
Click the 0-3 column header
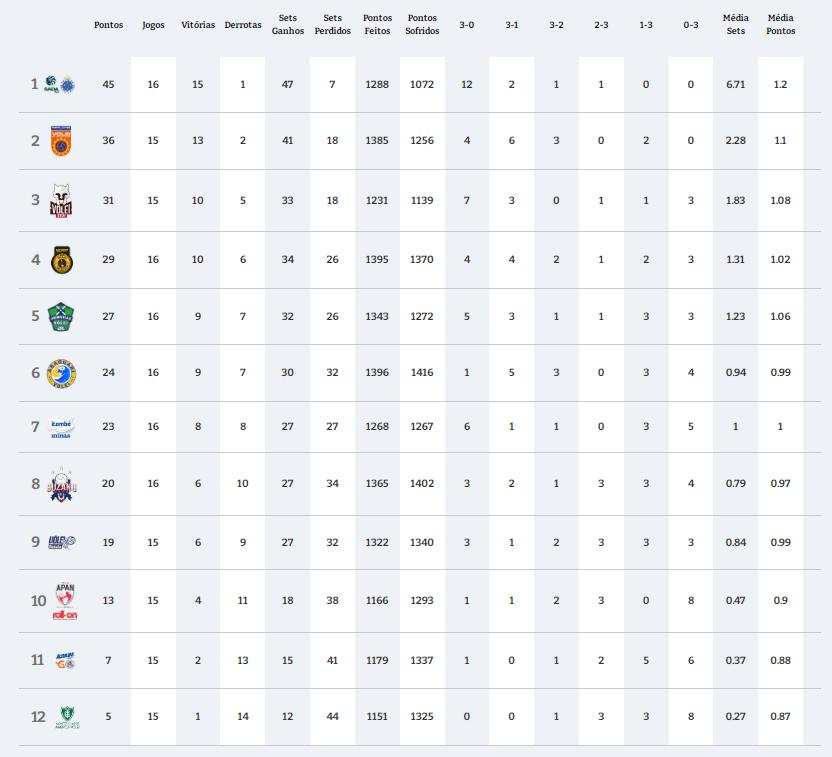pyautogui.click(x=691, y=25)
